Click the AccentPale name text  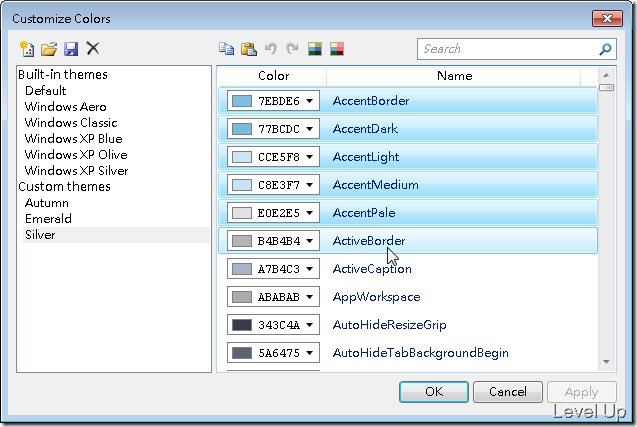click(x=364, y=213)
